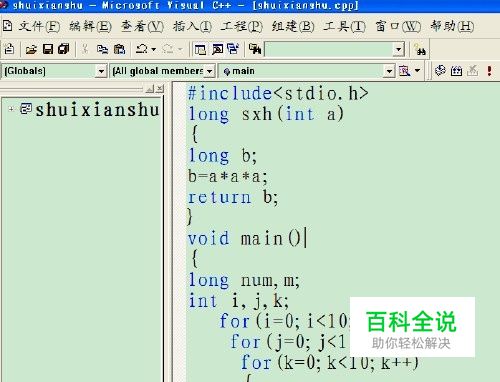
Task: Open the 组建(B) menu
Action: coord(293,26)
